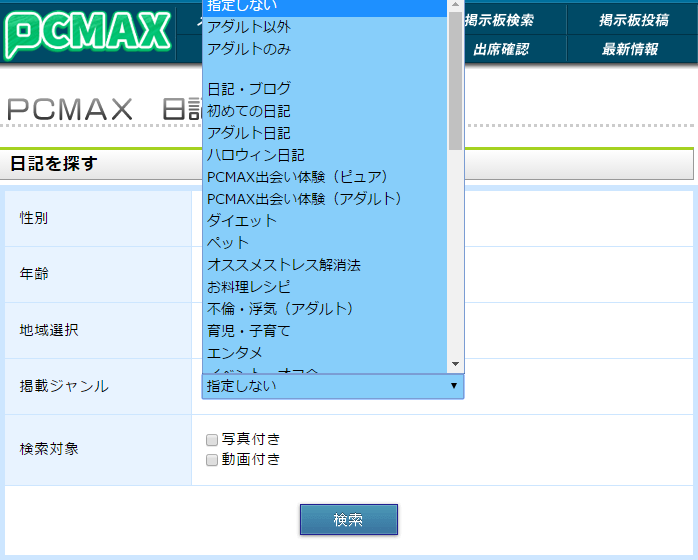
Task: Select PCMAX出会い体験（アダルト）option
Action: point(325,199)
